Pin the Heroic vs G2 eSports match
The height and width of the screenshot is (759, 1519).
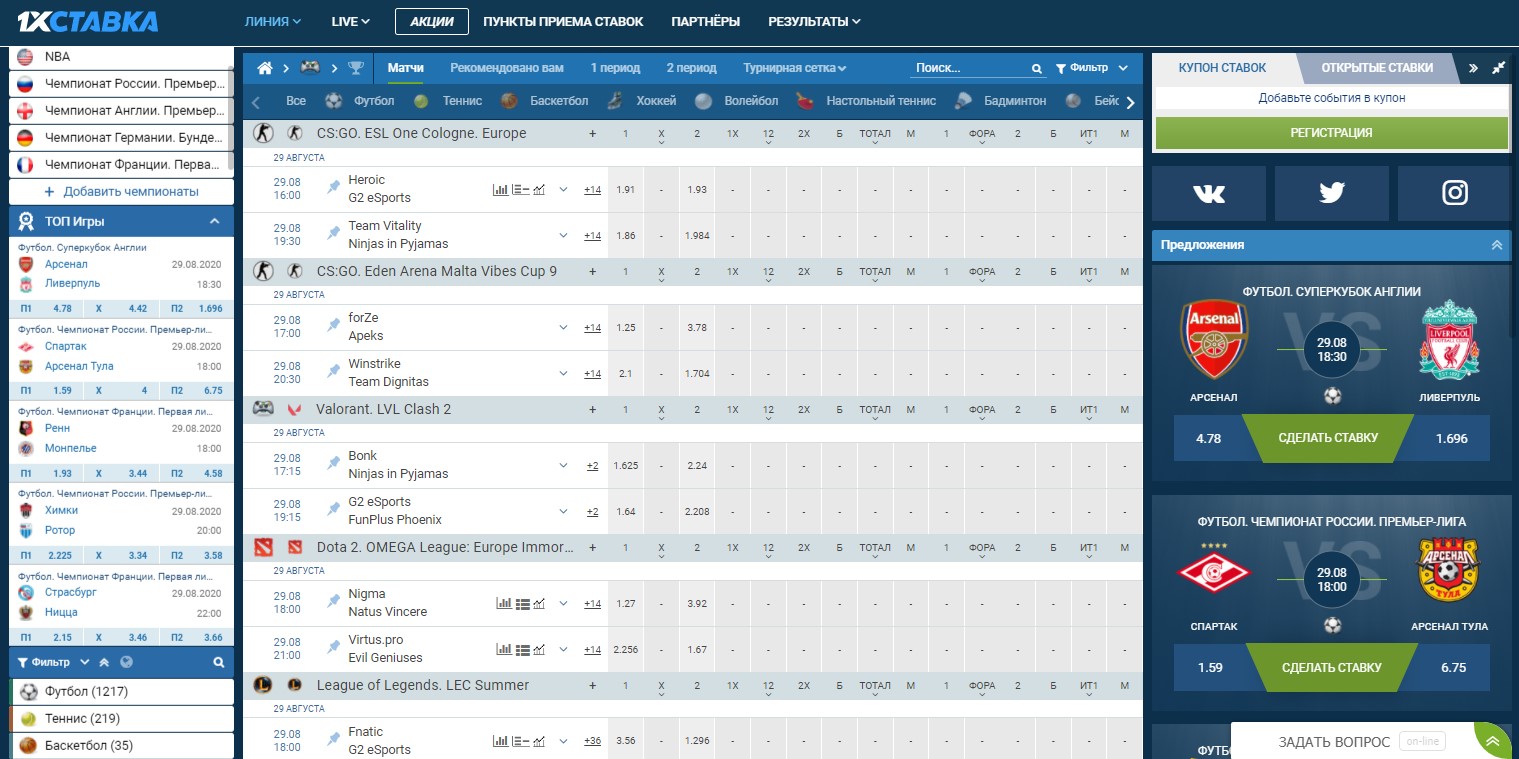[333, 189]
